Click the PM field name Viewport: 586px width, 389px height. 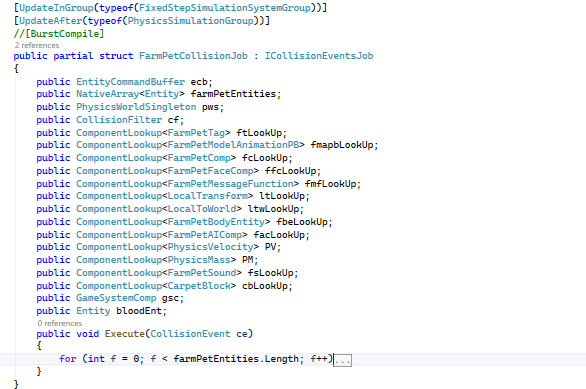(x=248, y=260)
